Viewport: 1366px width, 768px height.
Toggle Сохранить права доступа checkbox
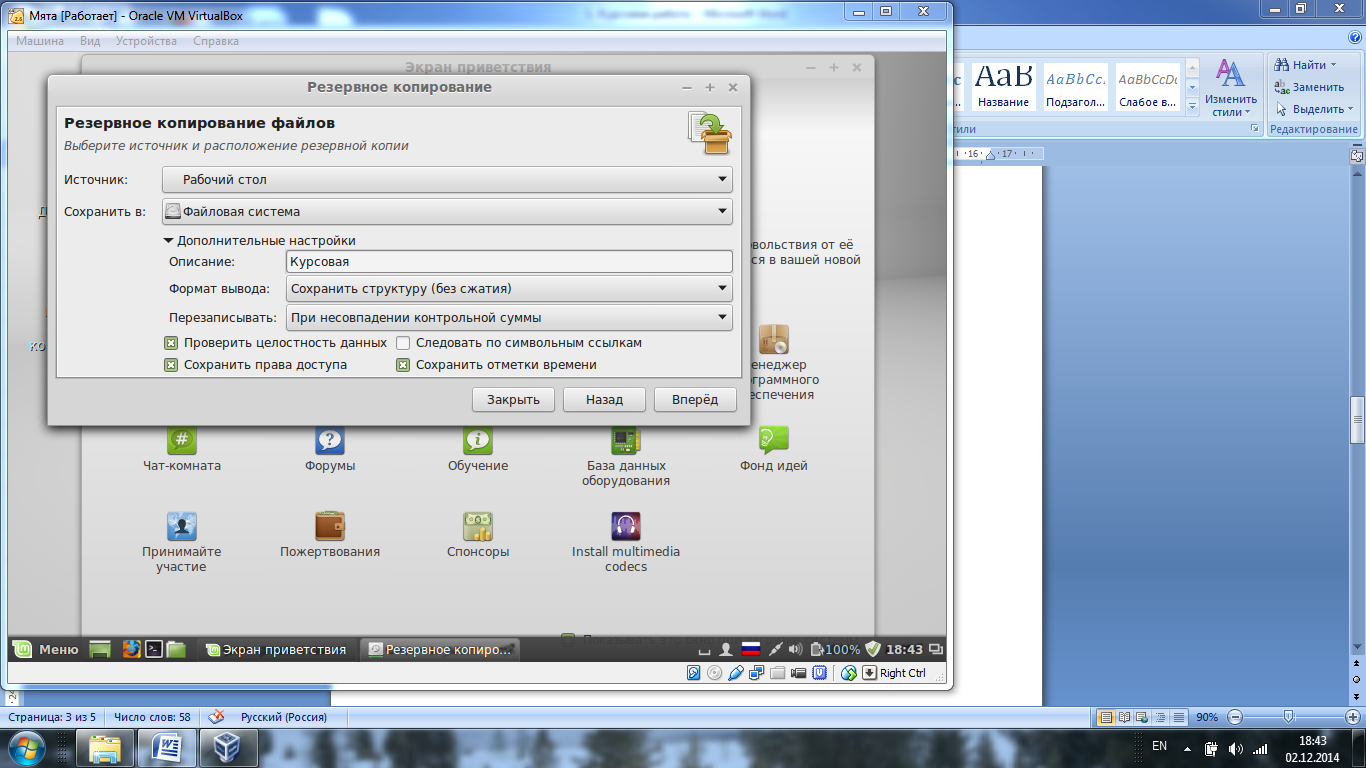171,365
